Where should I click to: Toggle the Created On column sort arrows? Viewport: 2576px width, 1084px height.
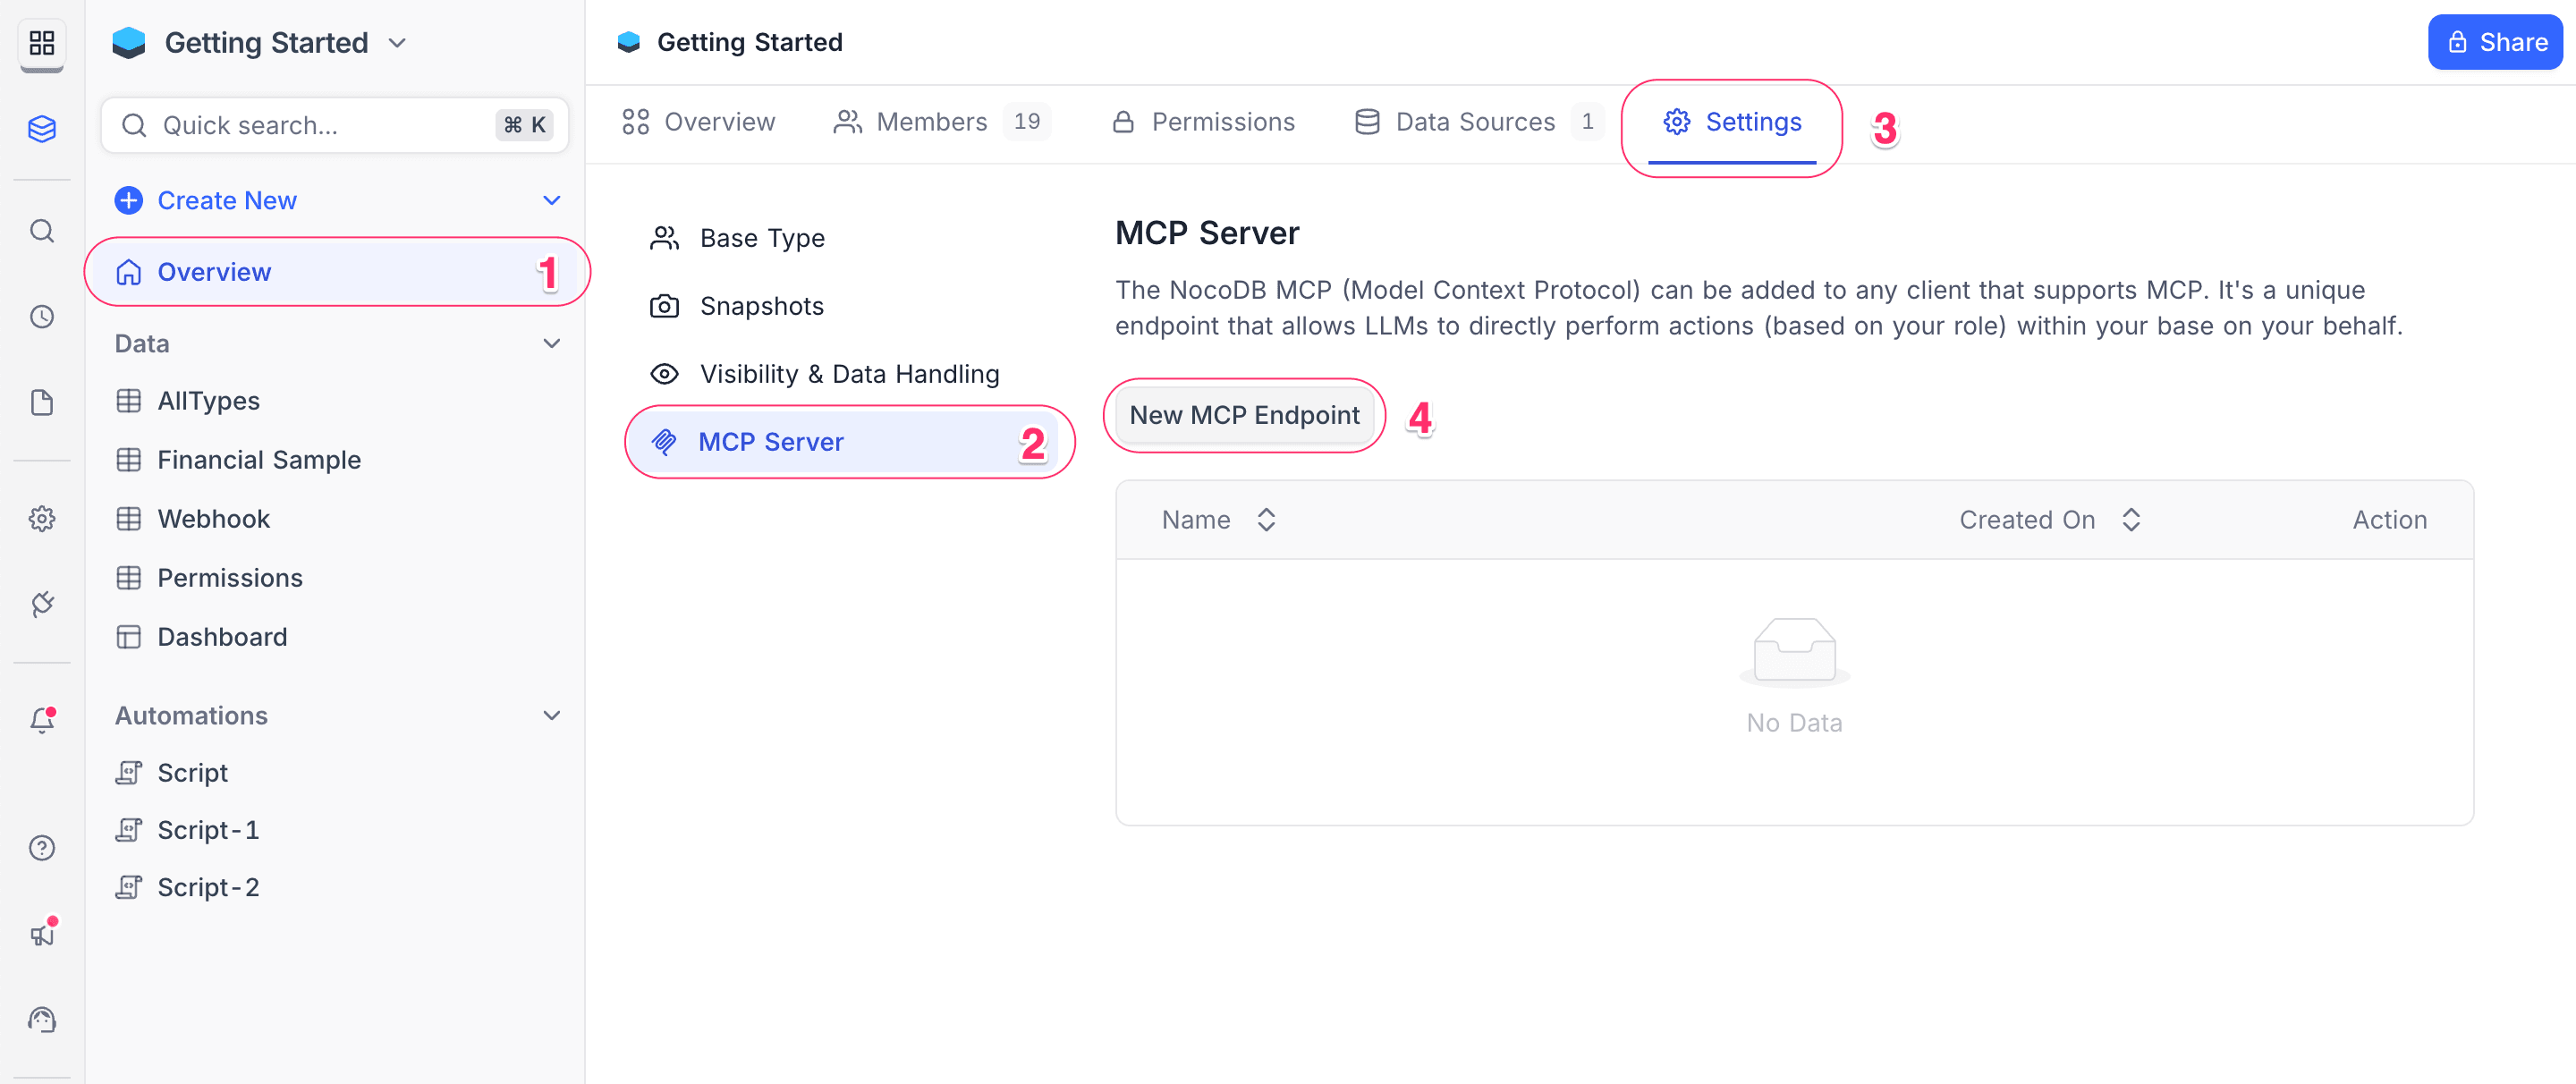pyautogui.click(x=2131, y=519)
